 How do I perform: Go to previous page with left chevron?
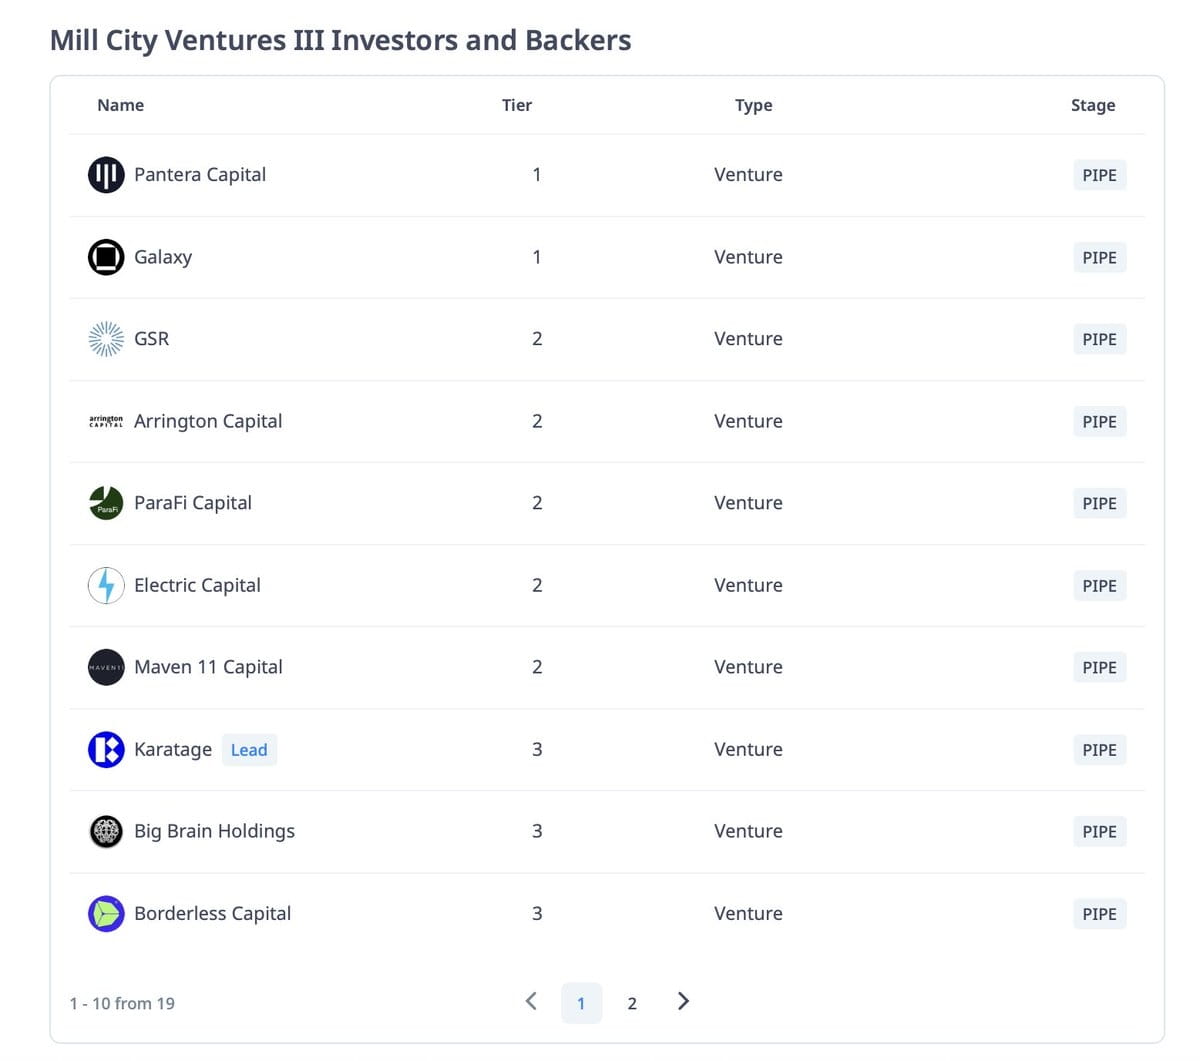click(531, 1001)
